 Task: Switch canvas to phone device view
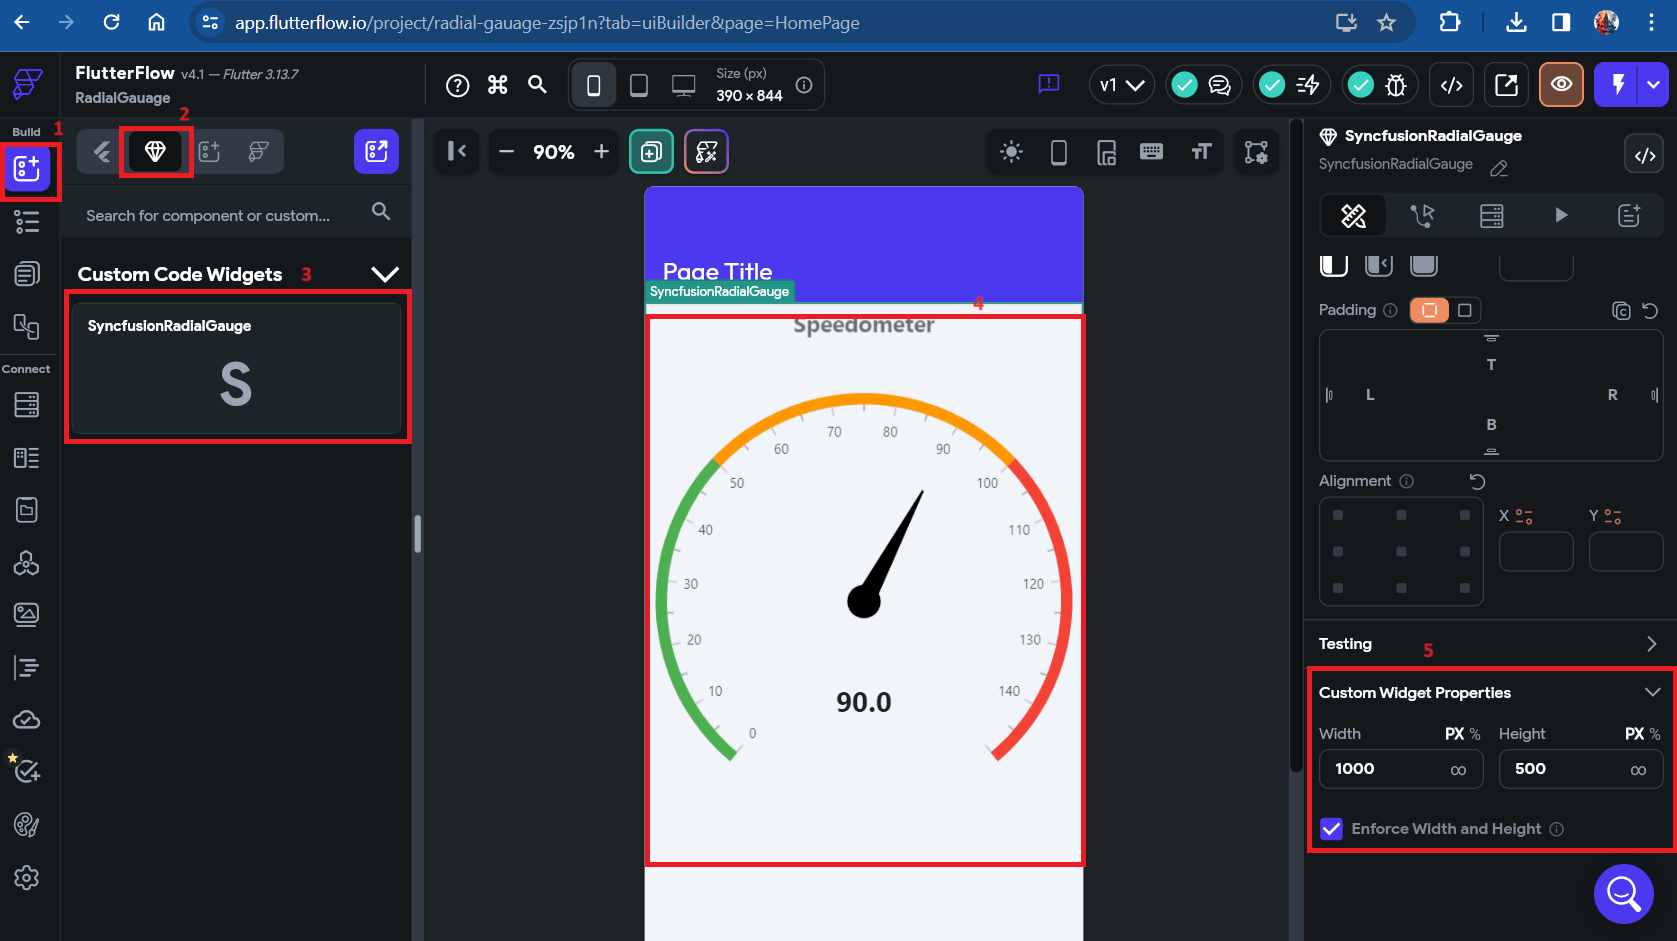594,85
